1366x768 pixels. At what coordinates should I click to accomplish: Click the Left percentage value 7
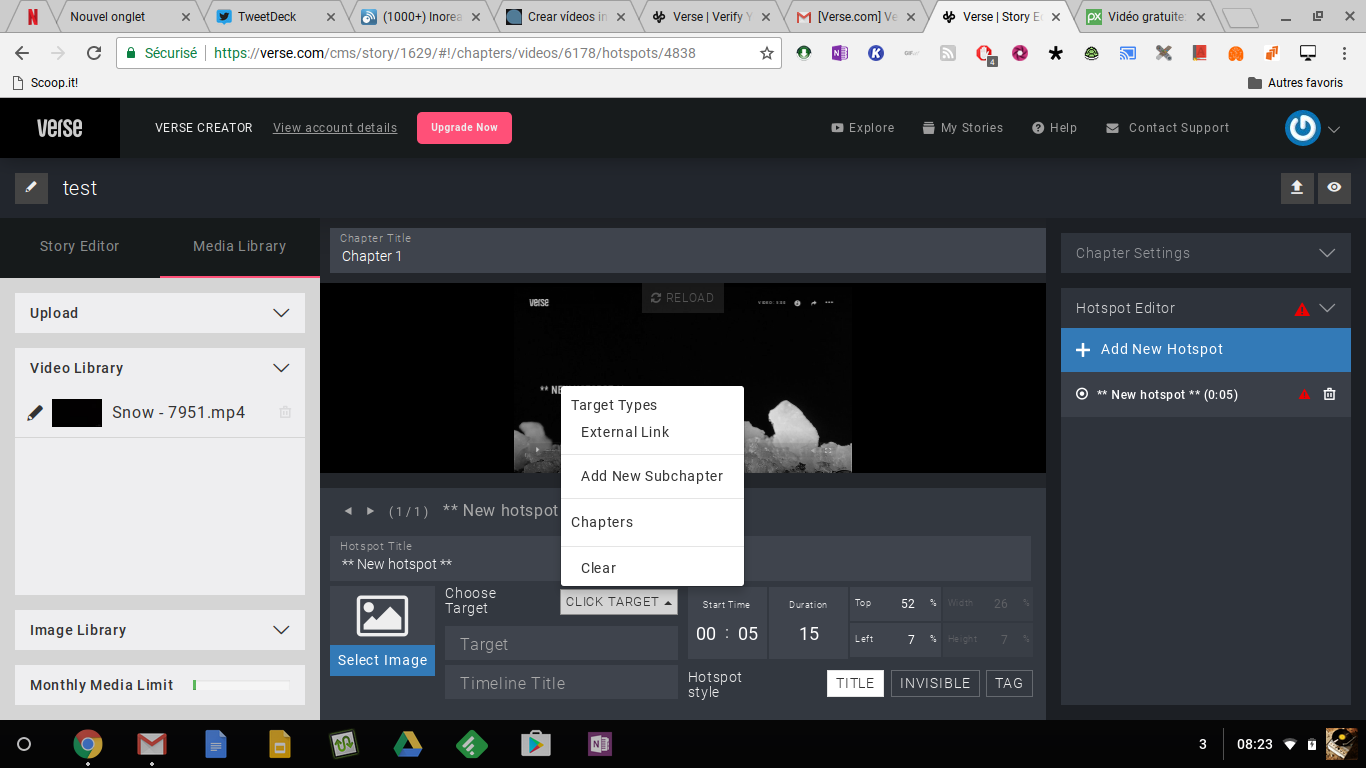tap(911, 639)
